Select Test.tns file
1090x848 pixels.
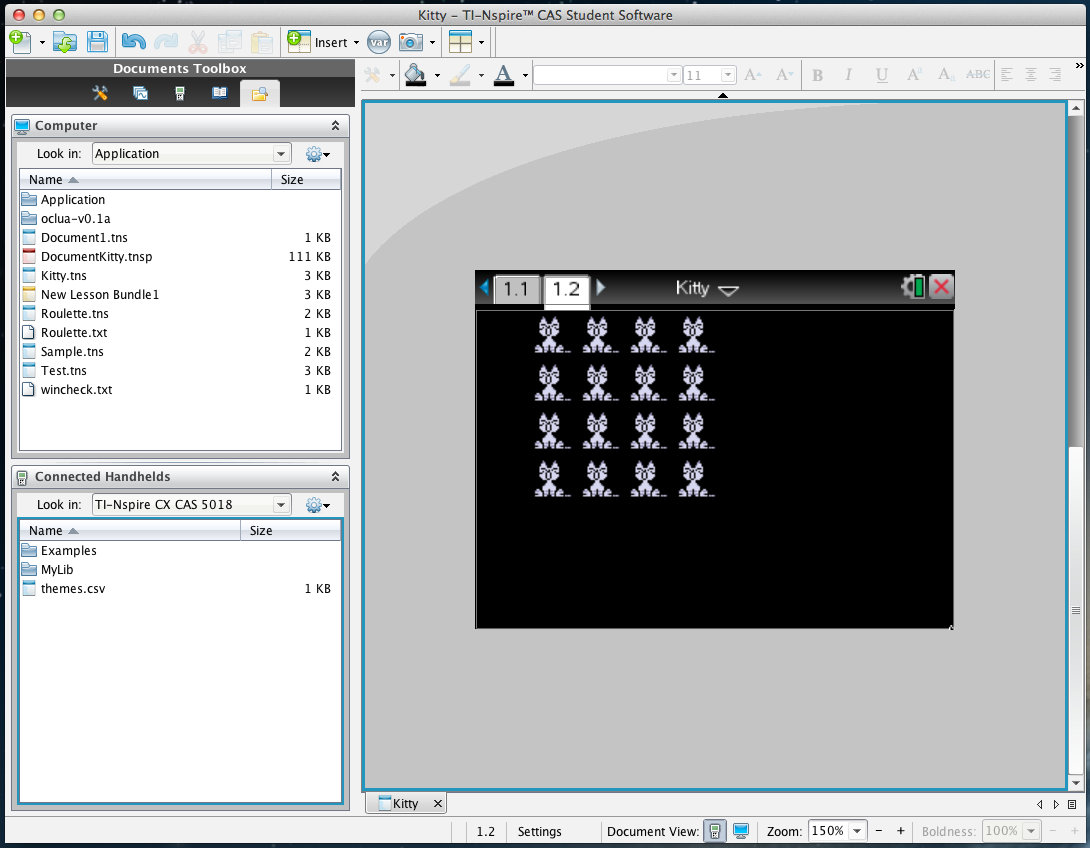[180, 370]
